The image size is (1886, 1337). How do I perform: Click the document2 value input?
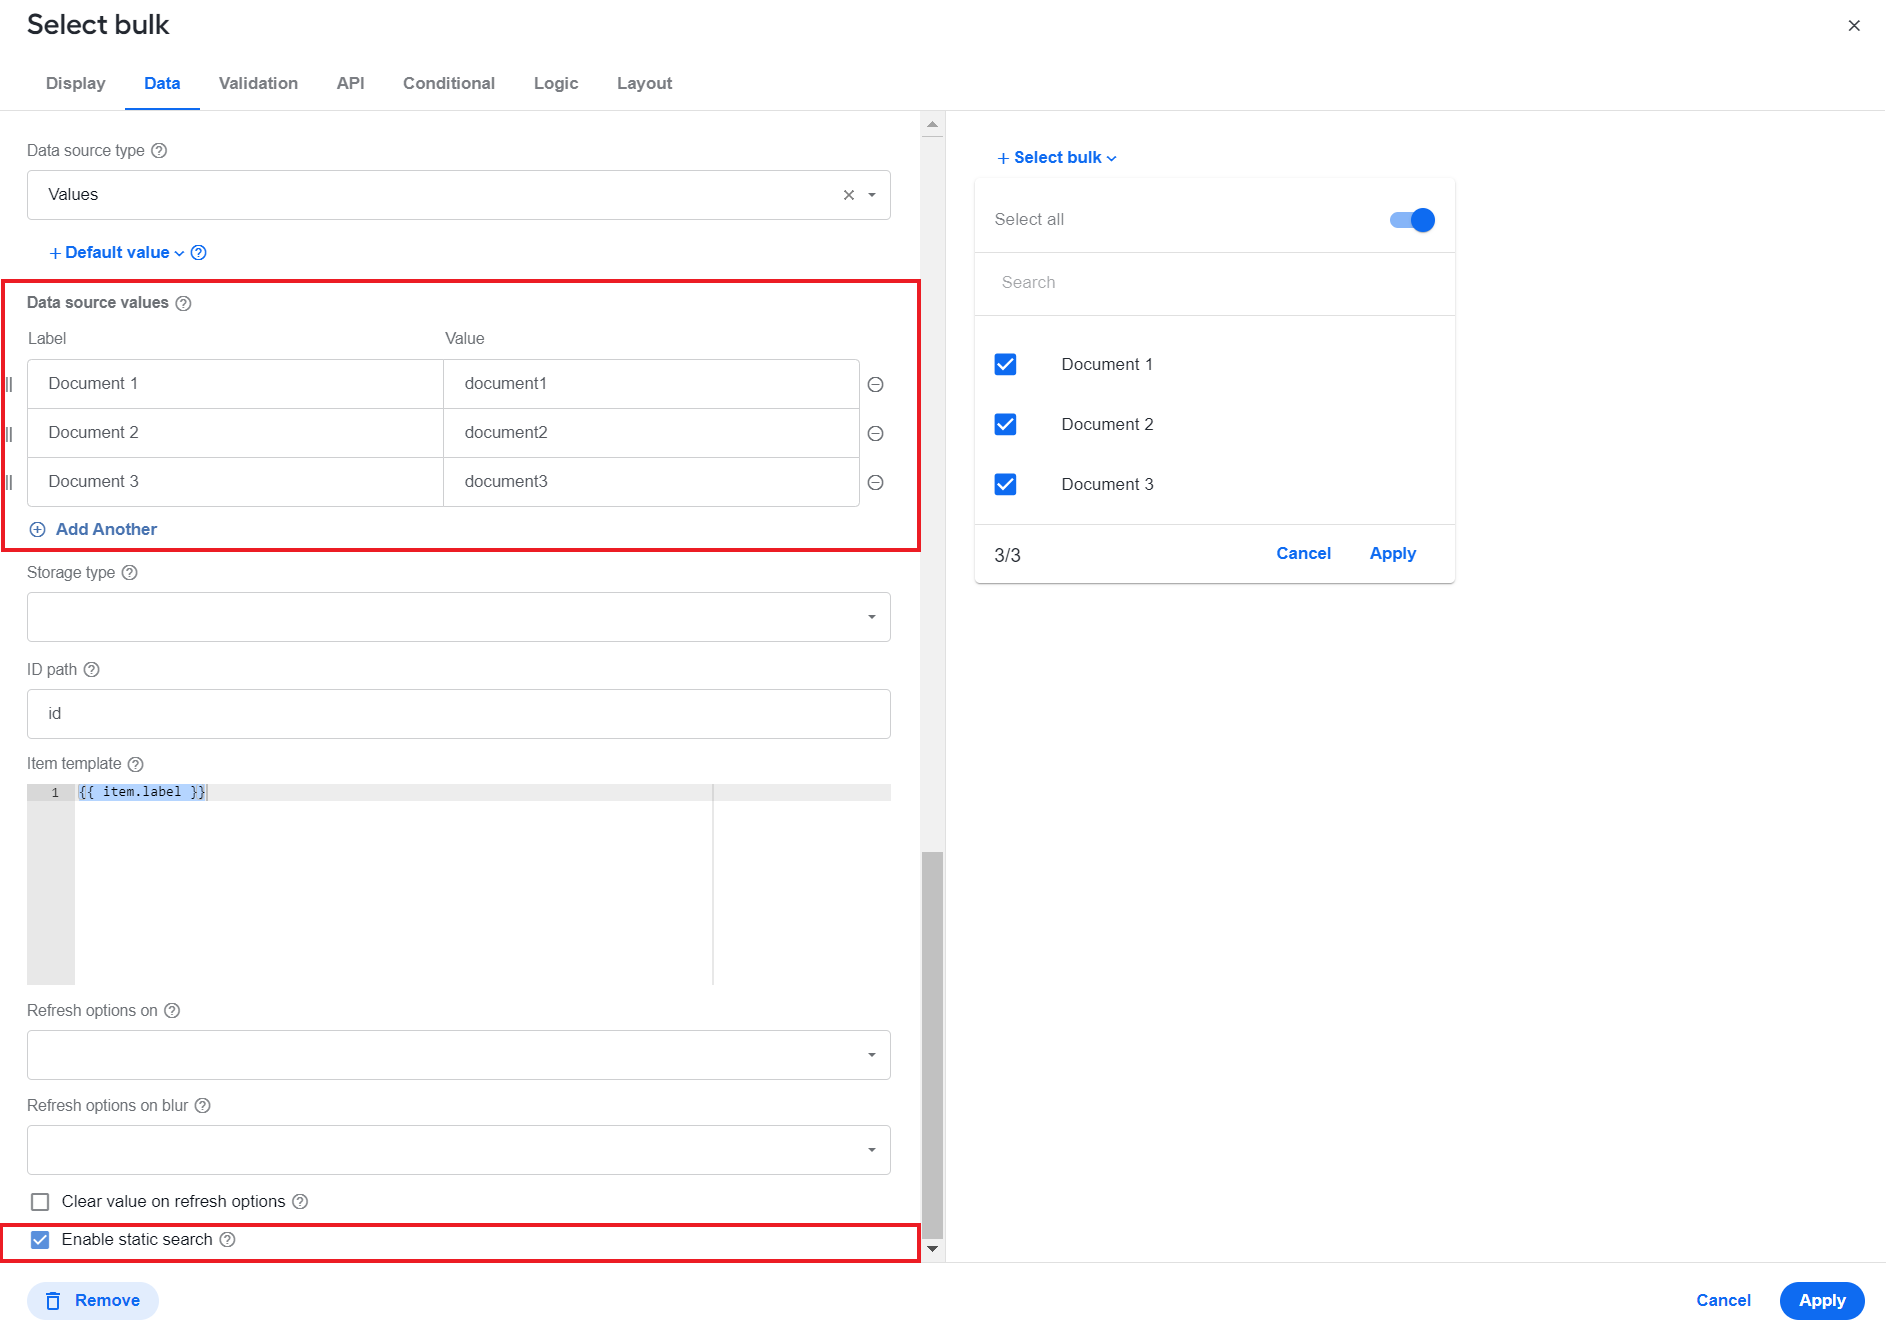coord(651,433)
